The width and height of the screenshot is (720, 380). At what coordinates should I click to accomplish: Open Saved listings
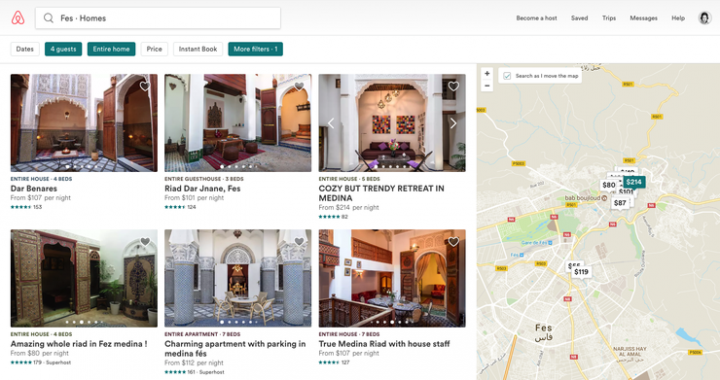(x=579, y=18)
